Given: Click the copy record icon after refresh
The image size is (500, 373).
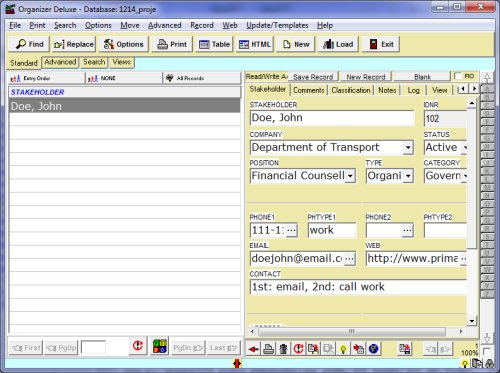Looking at the screenshot, I should coord(313,349).
